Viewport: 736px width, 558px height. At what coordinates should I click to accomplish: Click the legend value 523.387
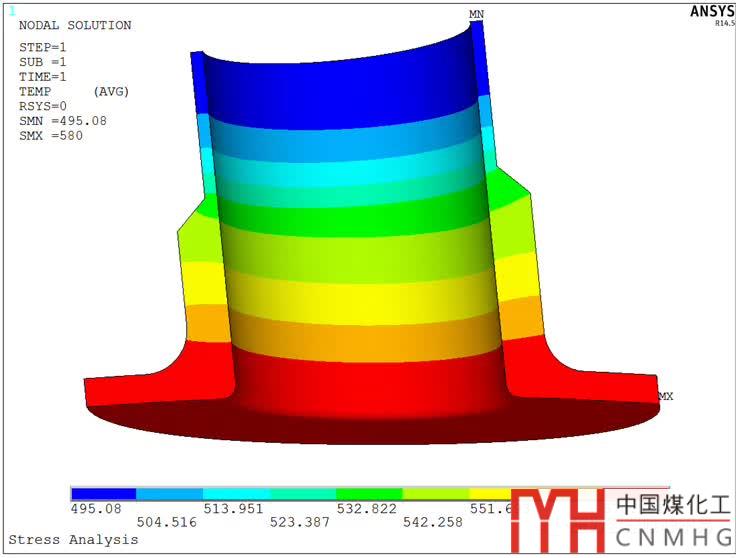click(x=300, y=522)
